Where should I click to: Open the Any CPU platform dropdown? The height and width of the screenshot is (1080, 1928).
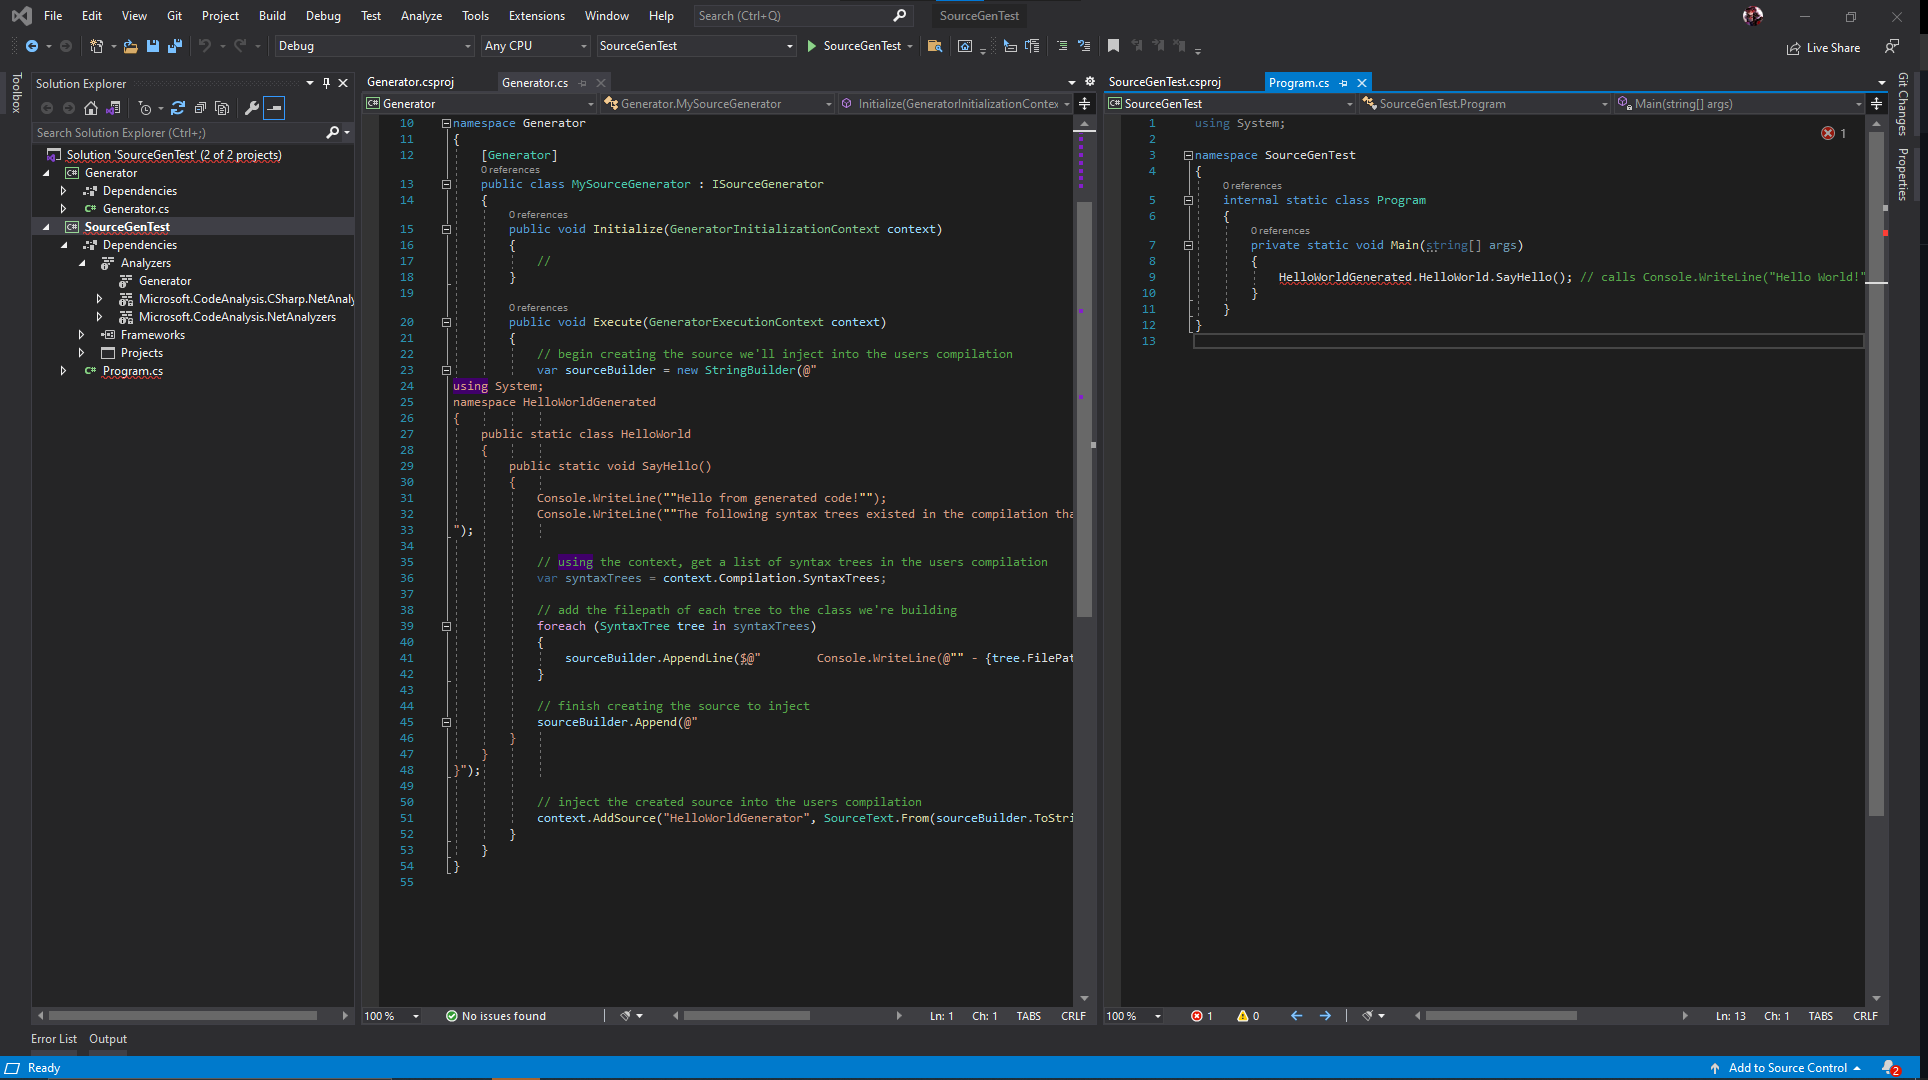(535, 46)
